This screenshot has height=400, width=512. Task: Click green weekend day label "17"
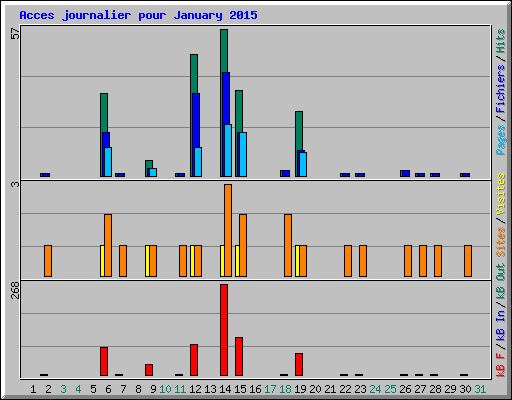click(x=270, y=389)
